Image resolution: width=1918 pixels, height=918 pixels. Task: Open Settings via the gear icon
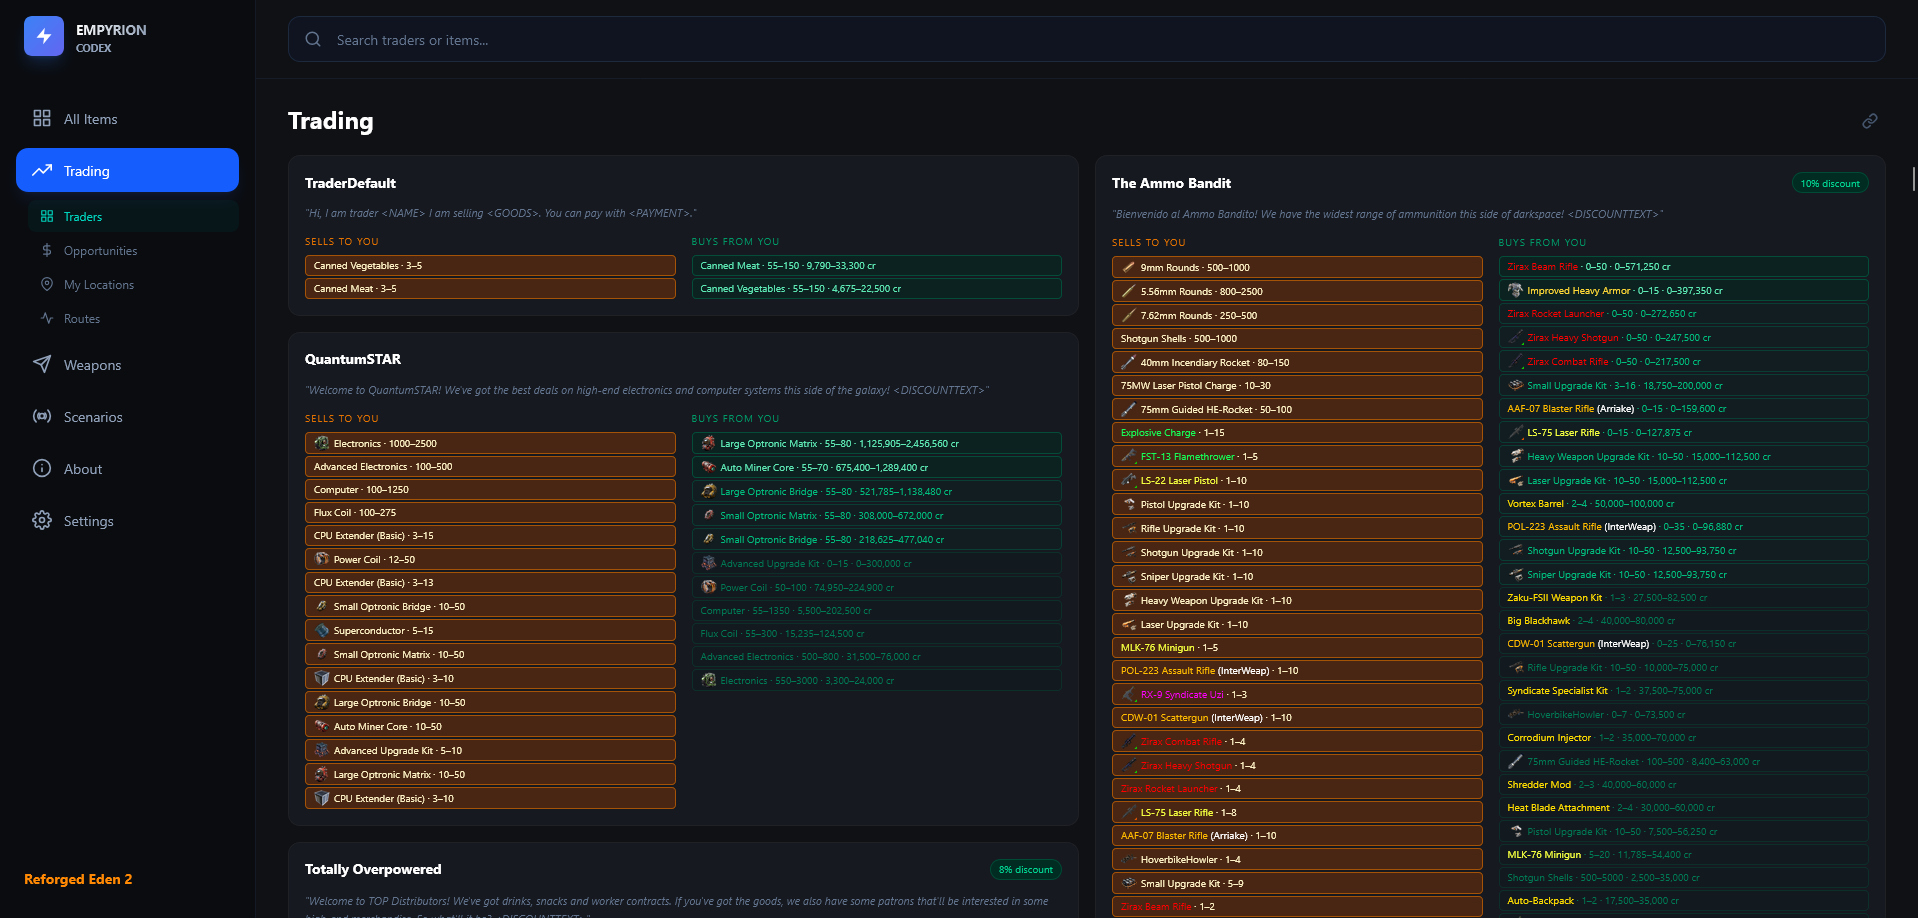[42, 521]
